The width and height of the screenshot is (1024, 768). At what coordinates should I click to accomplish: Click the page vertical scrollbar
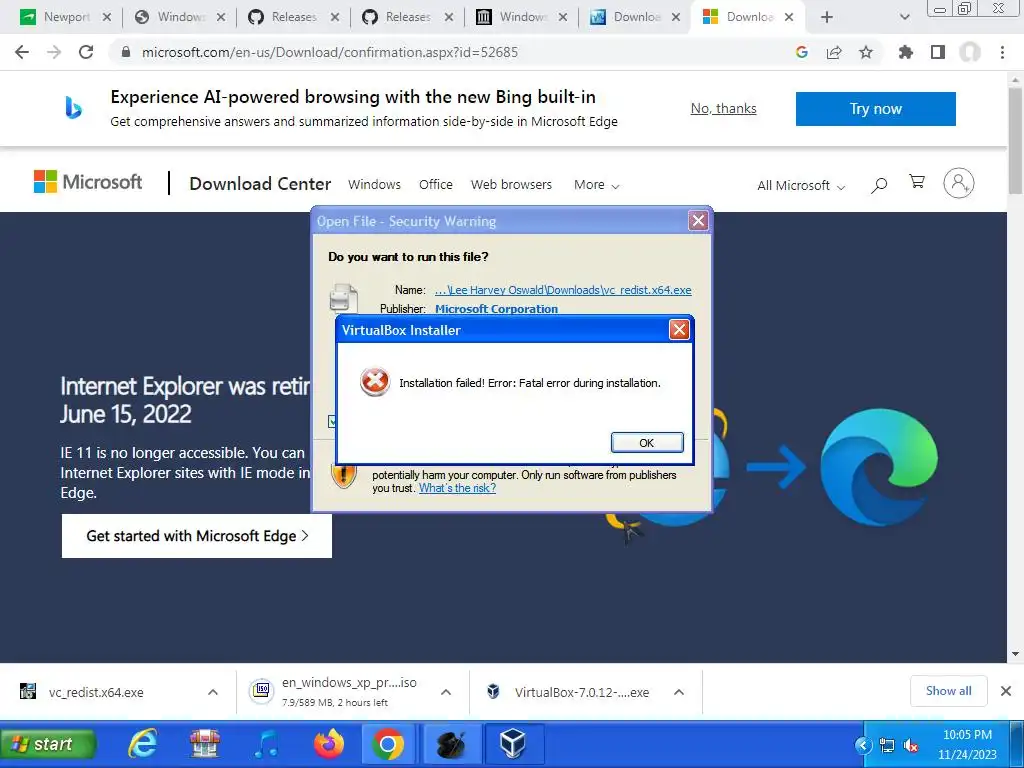coord(1015,140)
